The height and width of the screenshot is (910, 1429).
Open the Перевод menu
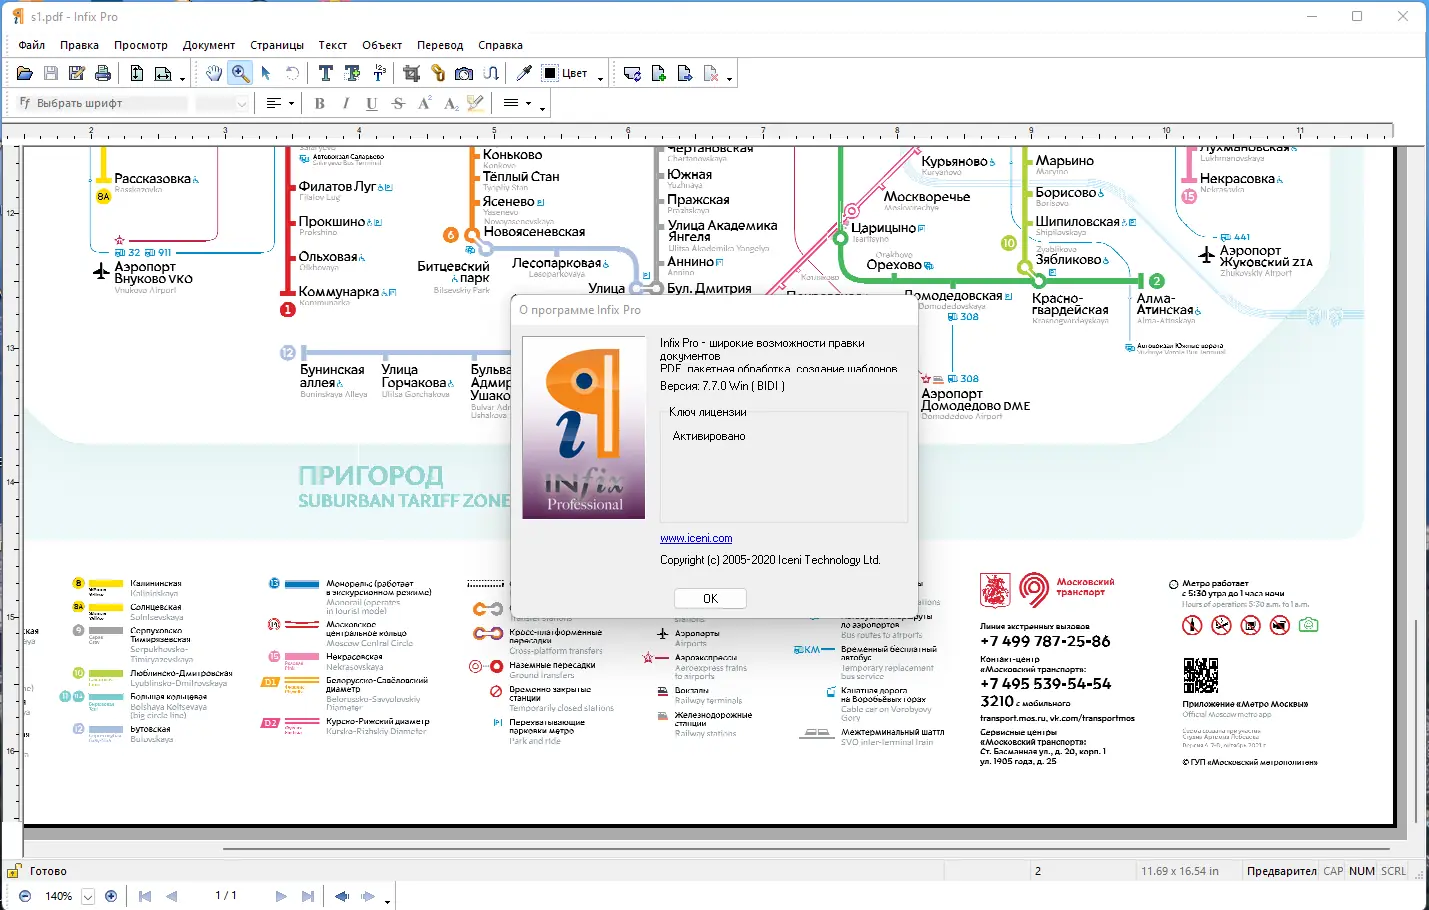tap(440, 45)
